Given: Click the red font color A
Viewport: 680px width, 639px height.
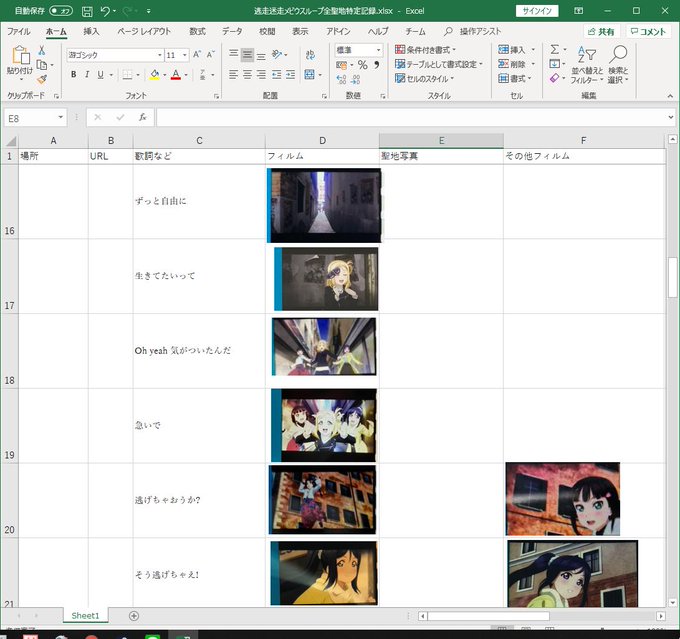Looking at the screenshot, I should (176, 75).
